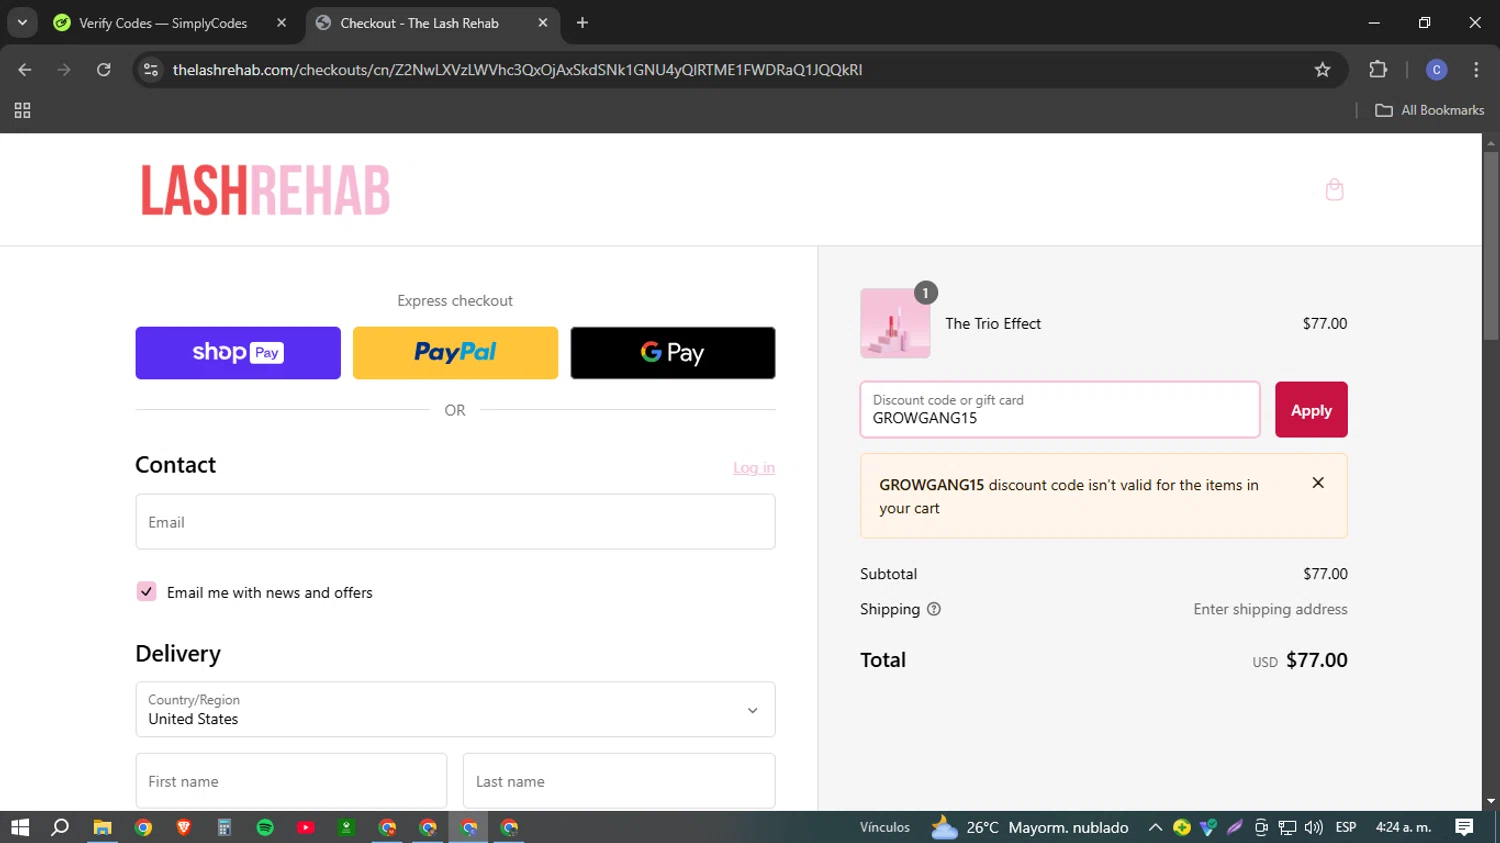Click the Last name field
The image size is (1500, 843).
click(619, 781)
